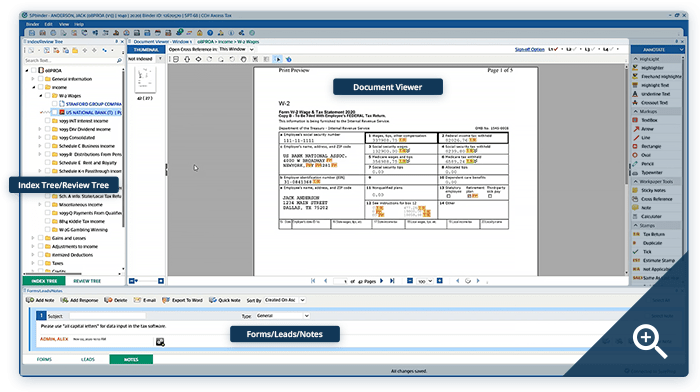Click the Delete note button

[116, 300]
